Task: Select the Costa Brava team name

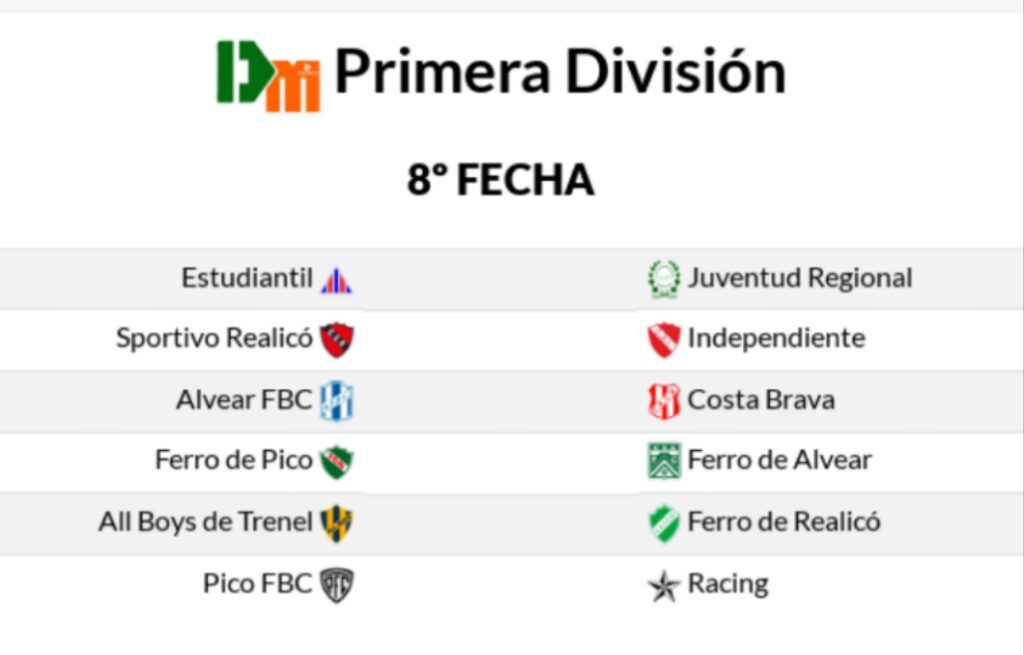Action: pos(761,400)
